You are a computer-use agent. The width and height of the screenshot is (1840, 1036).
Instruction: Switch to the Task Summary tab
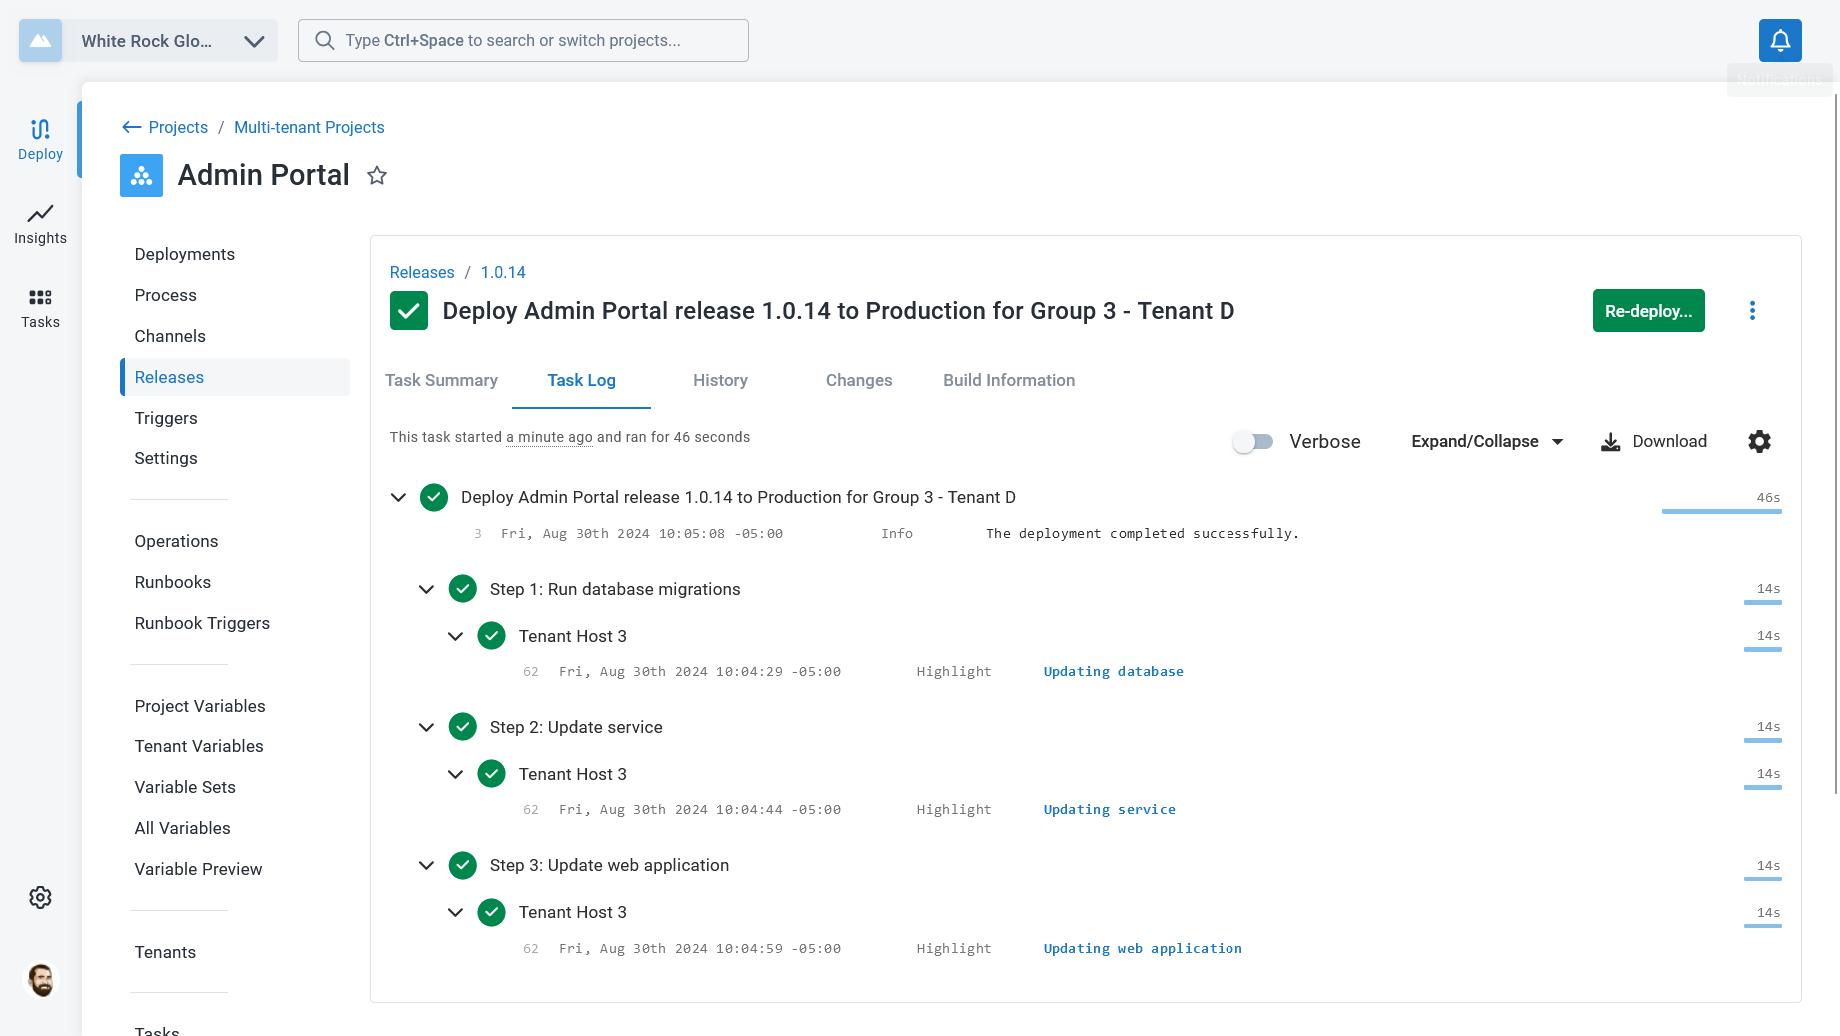pyautogui.click(x=441, y=380)
